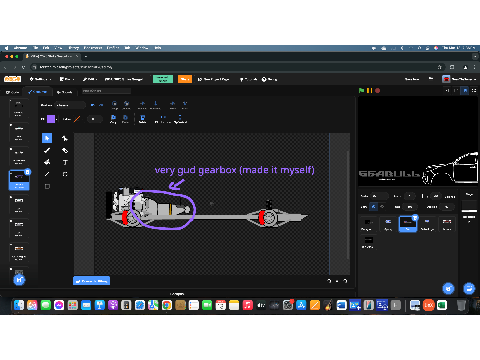Click the send to Back icon
Screen dimensions: 480x360
coord(185,105)
